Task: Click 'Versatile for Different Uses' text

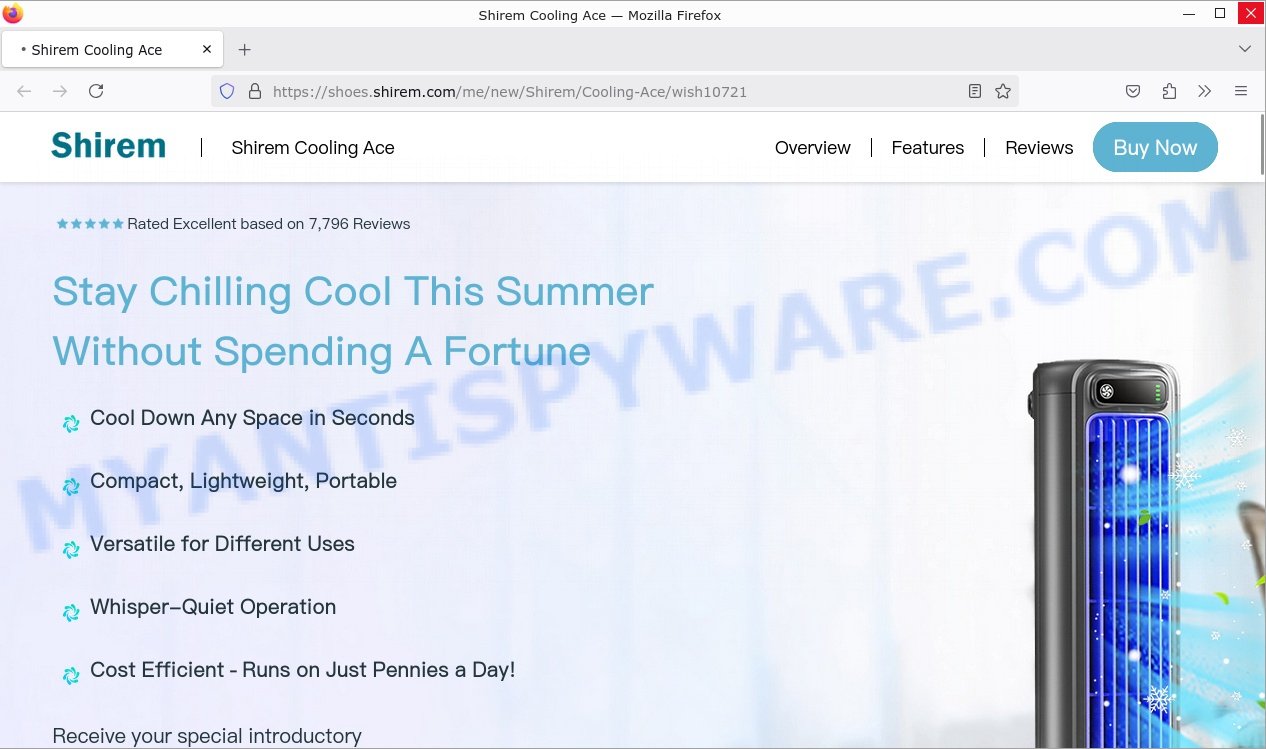Action: [222, 544]
